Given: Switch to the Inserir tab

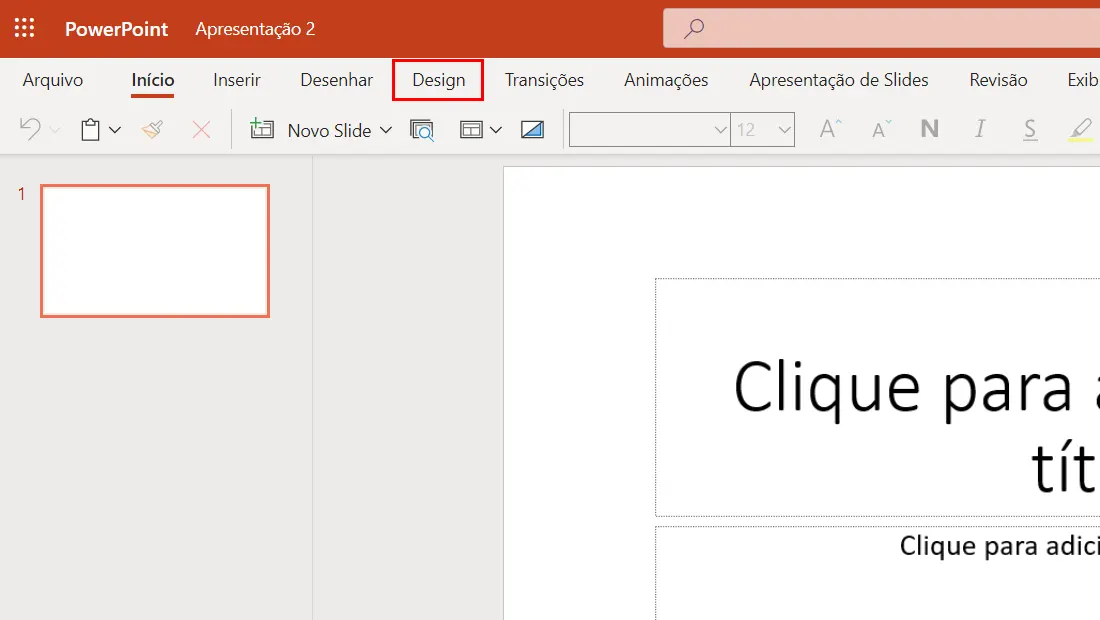Looking at the screenshot, I should (x=236, y=80).
